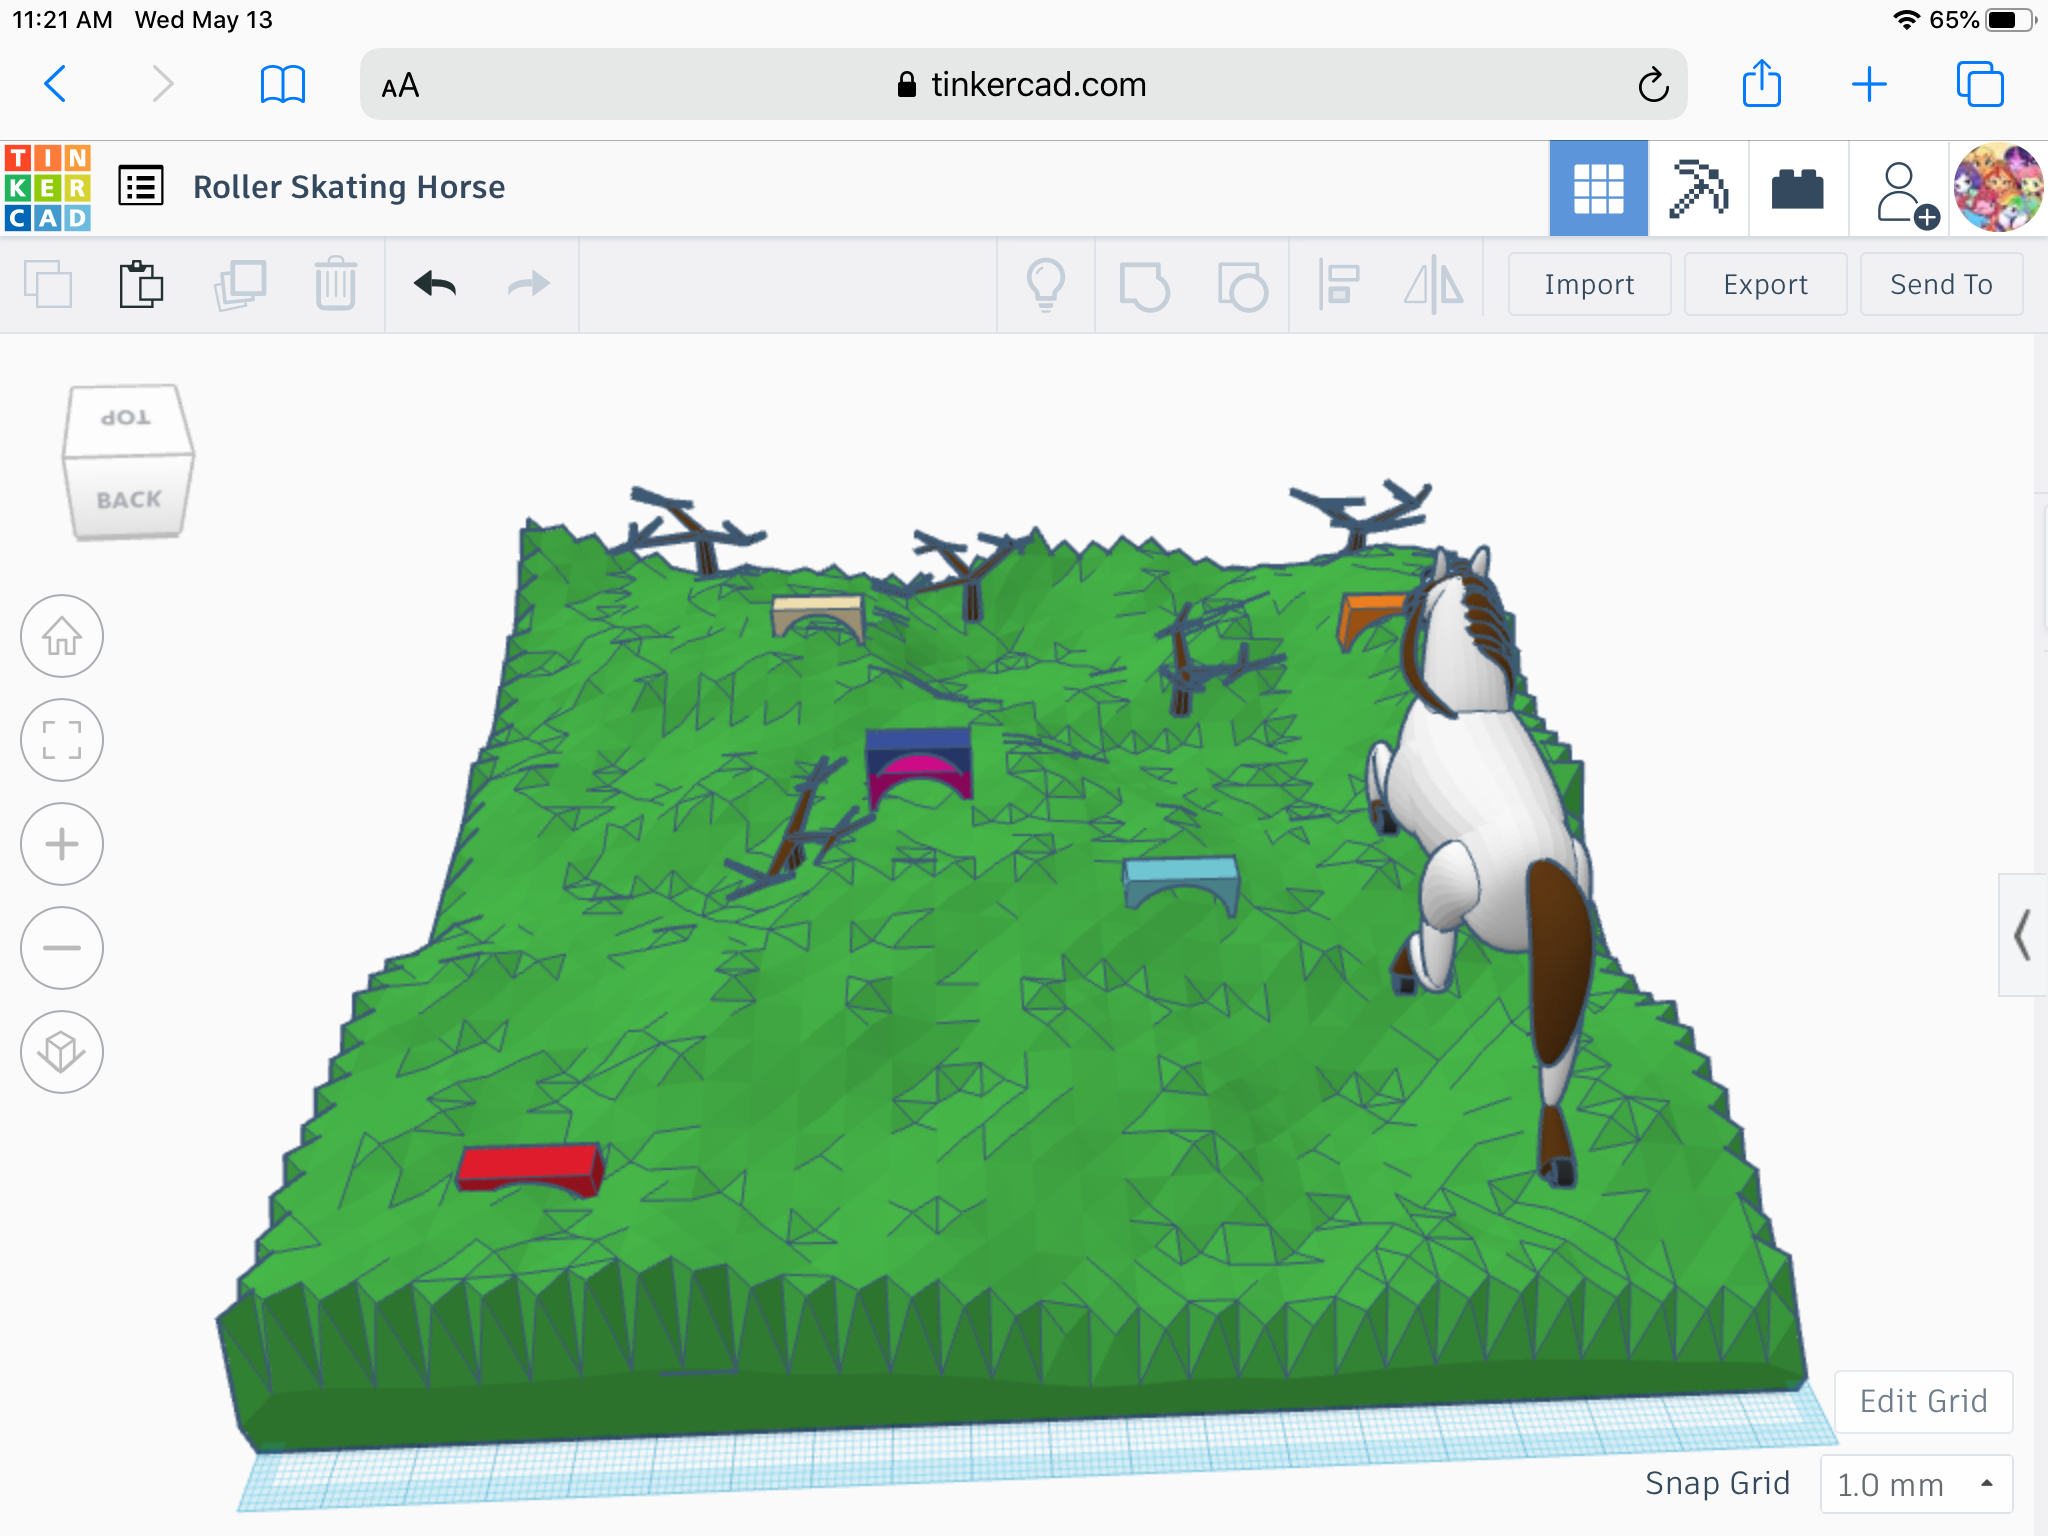Open the Snap Grid 1.0 mm dropdown
This screenshot has height=1536, width=2048.
pos(1915,1484)
